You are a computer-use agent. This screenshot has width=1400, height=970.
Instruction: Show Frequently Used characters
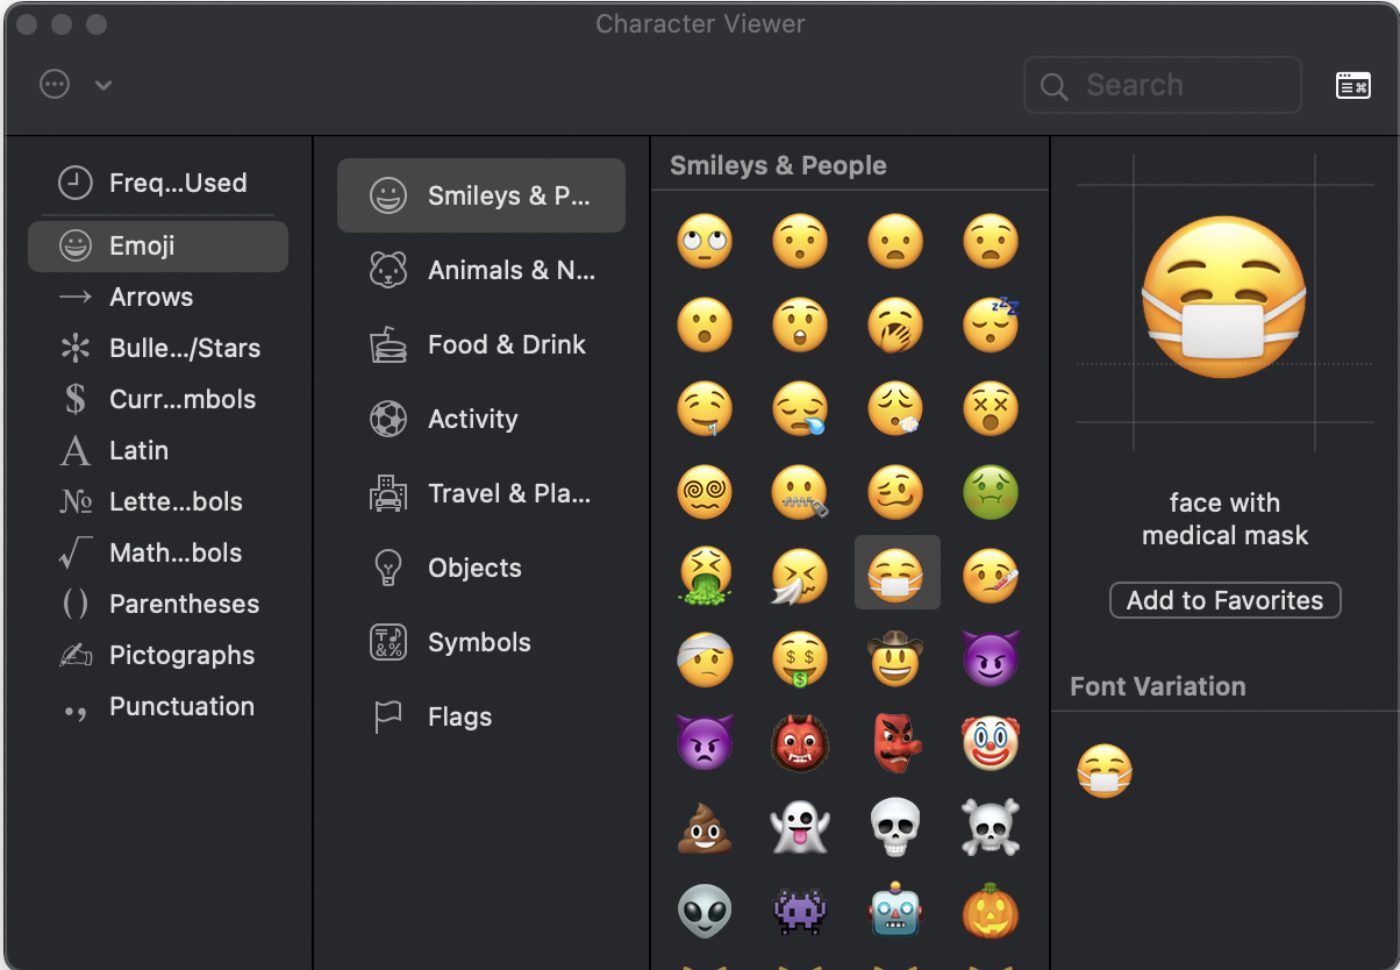177,183
